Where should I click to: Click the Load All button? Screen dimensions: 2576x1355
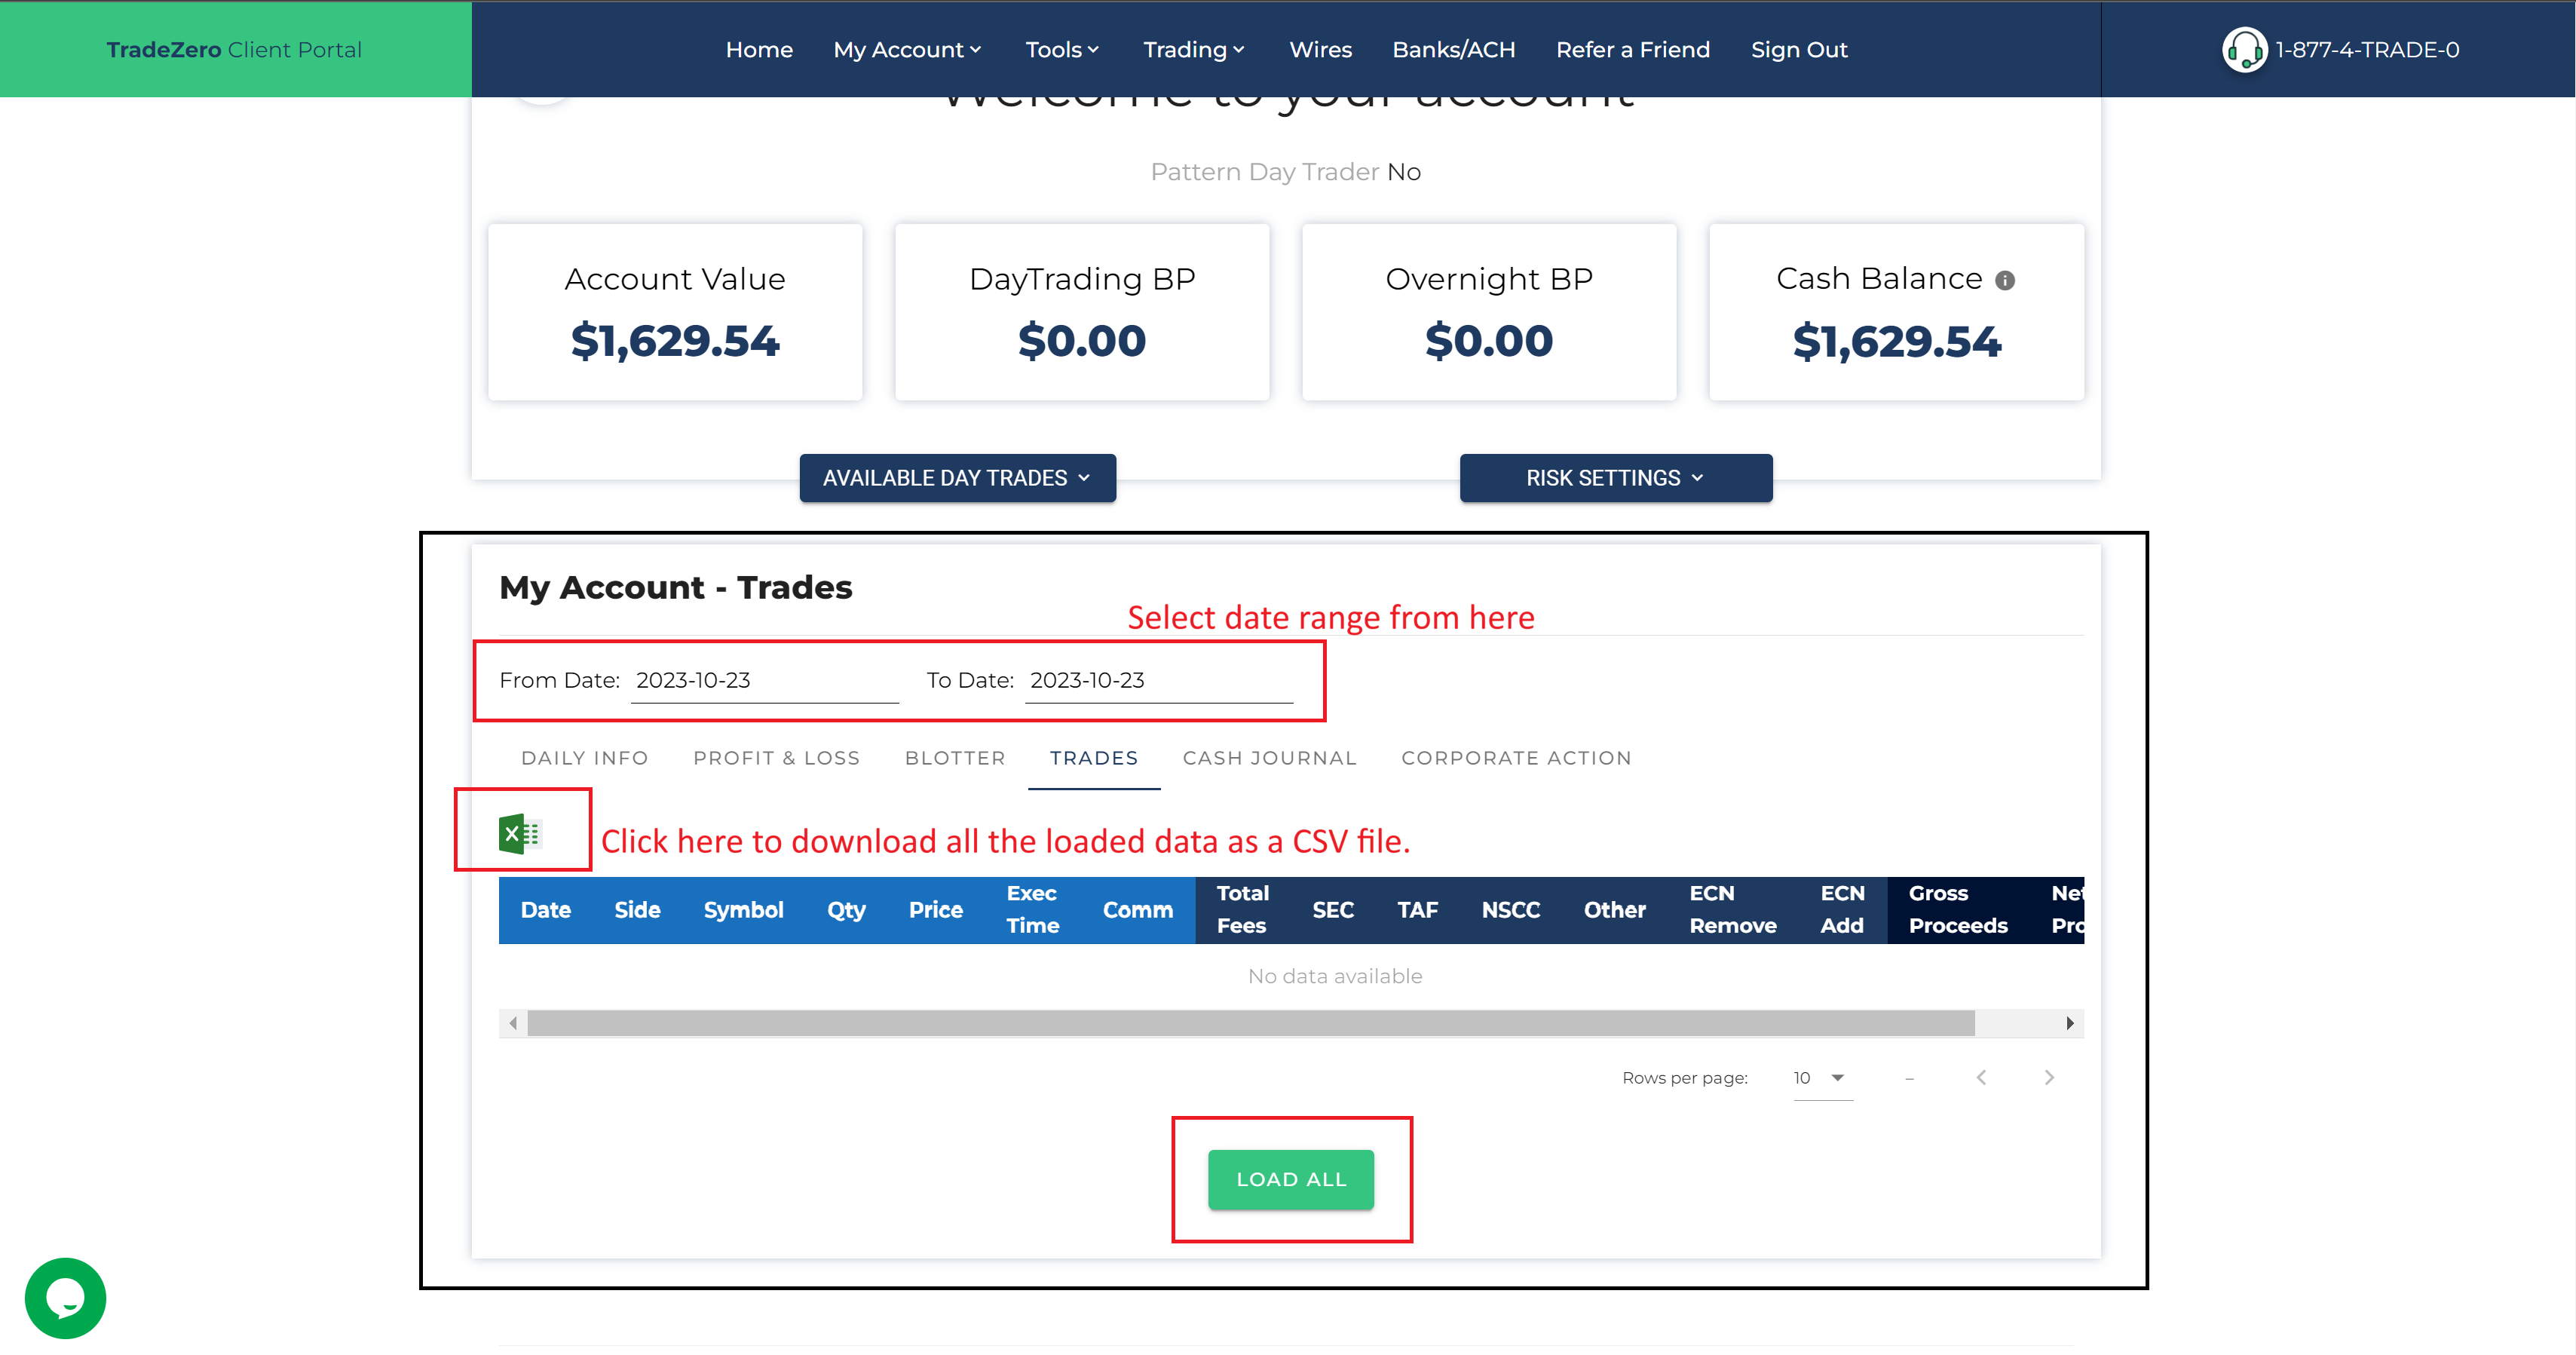[x=1290, y=1179]
